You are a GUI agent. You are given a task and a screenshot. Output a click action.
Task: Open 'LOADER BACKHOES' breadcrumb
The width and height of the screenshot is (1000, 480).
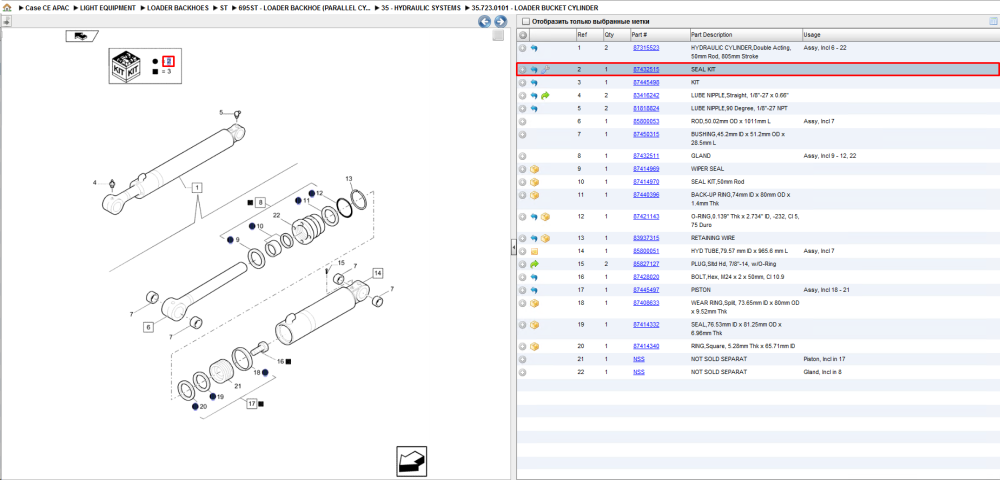[178, 8]
